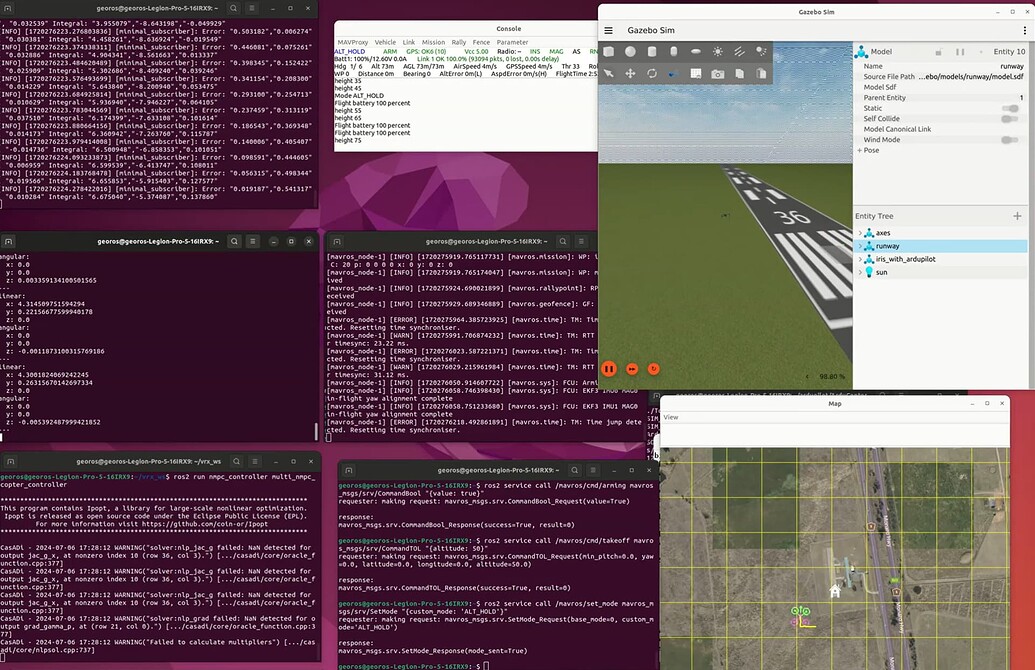Add a point light to the Gazebo scene
1035x670 pixels.
[760, 51]
